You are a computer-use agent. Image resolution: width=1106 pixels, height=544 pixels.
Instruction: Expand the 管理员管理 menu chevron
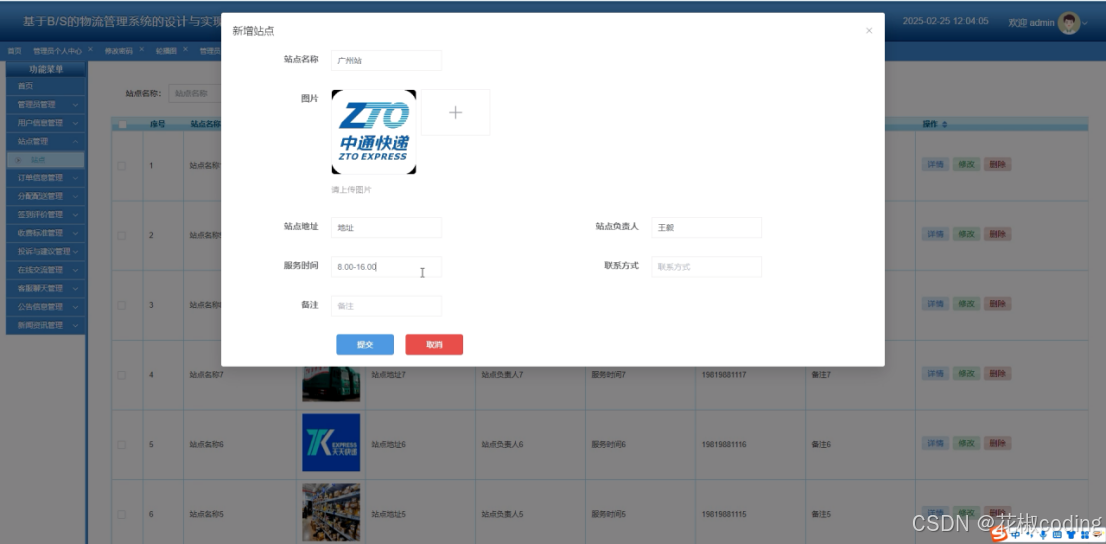[75, 104]
